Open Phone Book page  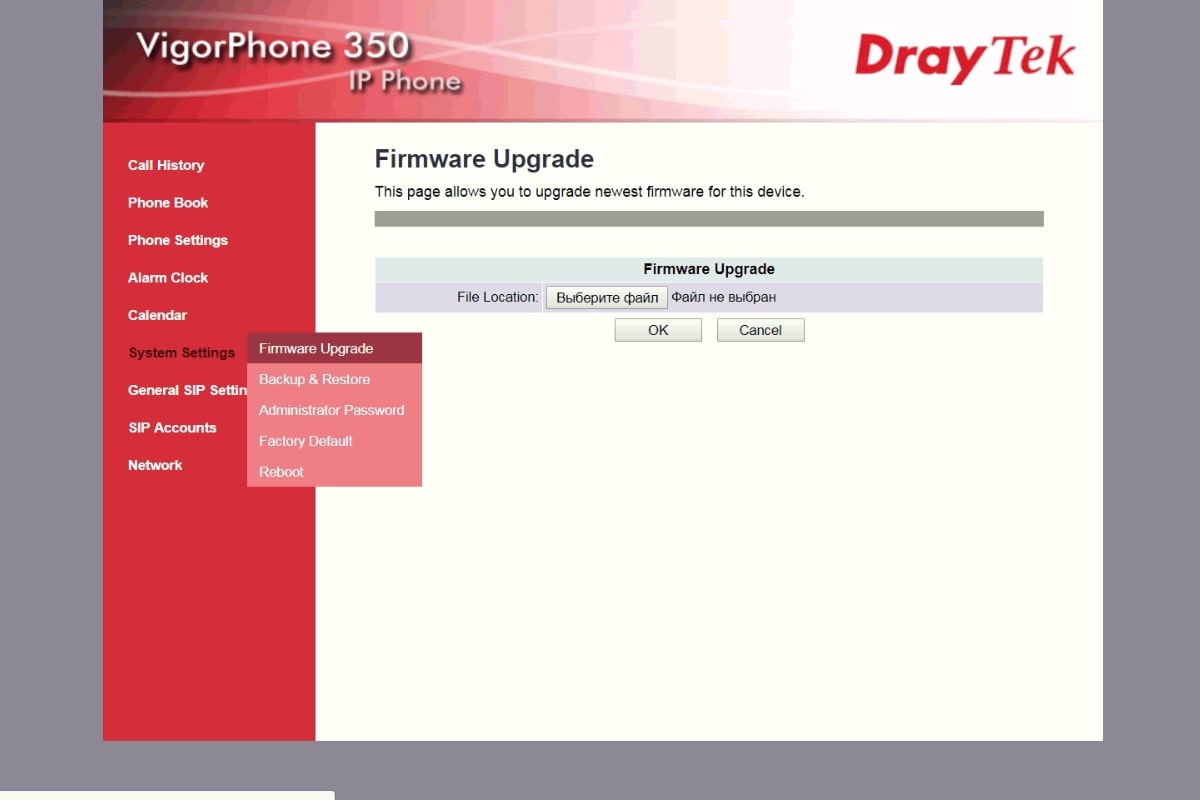coord(168,202)
